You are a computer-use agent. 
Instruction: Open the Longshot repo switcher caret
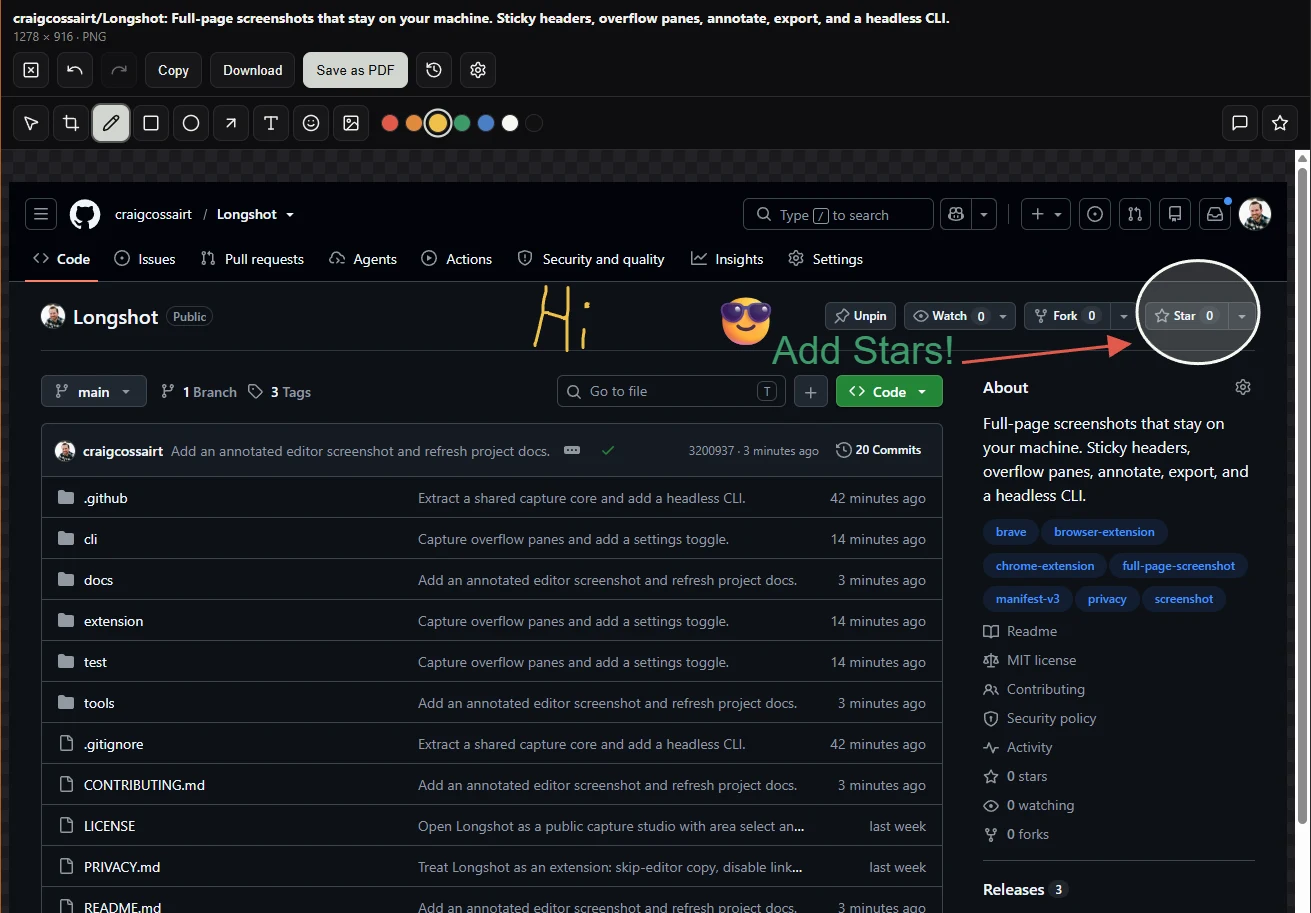(x=290, y=215)
